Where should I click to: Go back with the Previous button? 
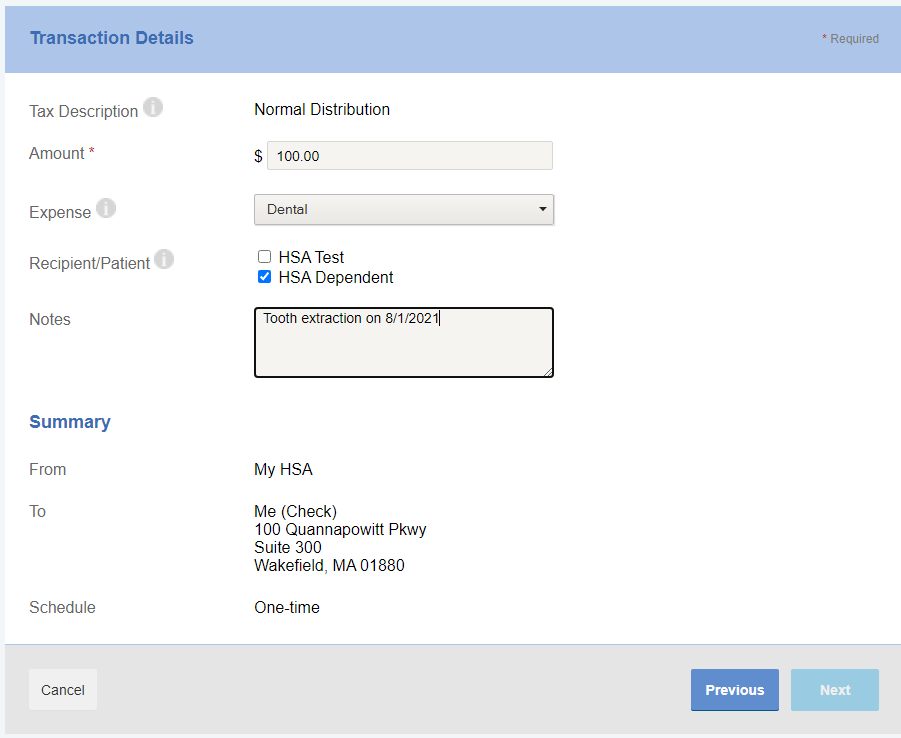click(734, 690)
